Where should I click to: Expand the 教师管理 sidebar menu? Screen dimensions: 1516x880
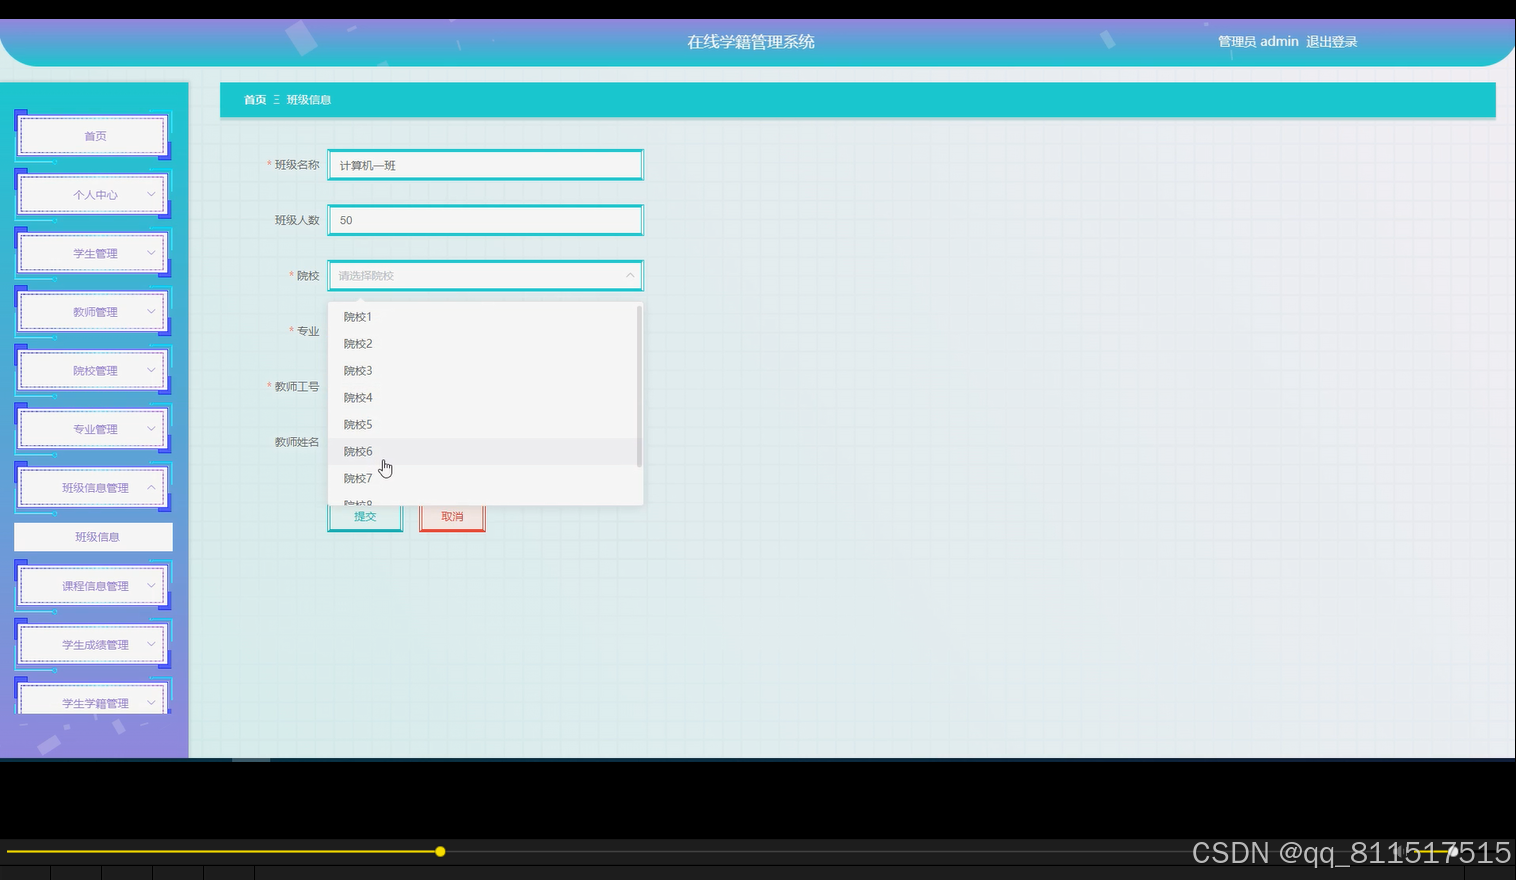click(94, 312)
